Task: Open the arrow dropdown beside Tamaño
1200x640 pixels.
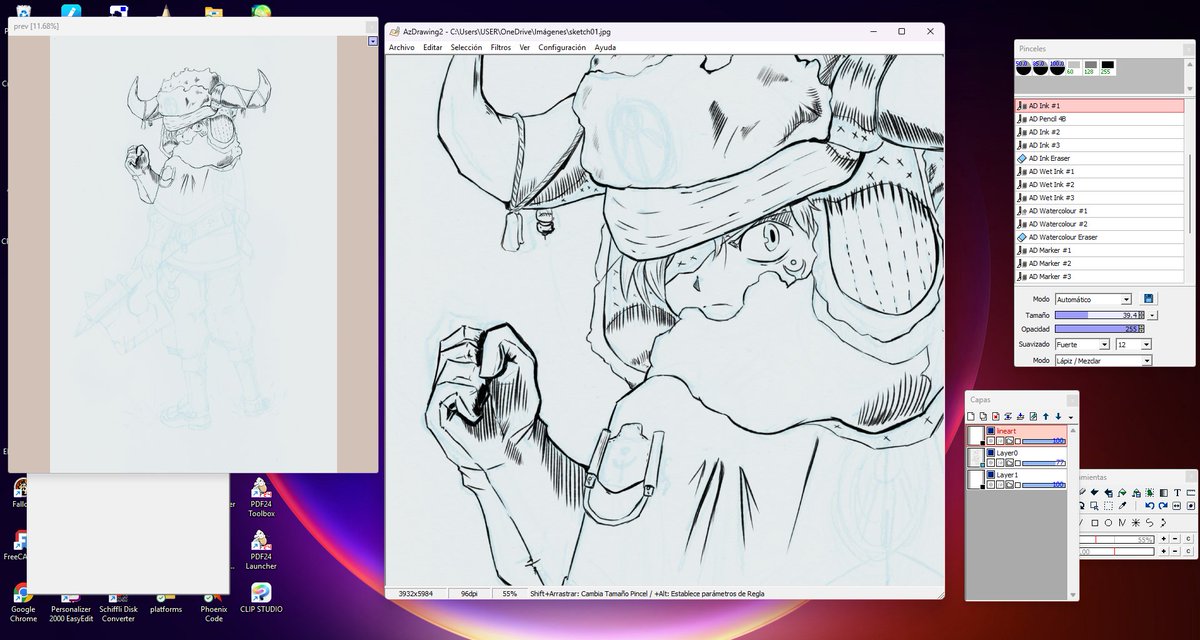Action: pos(1152,315)
